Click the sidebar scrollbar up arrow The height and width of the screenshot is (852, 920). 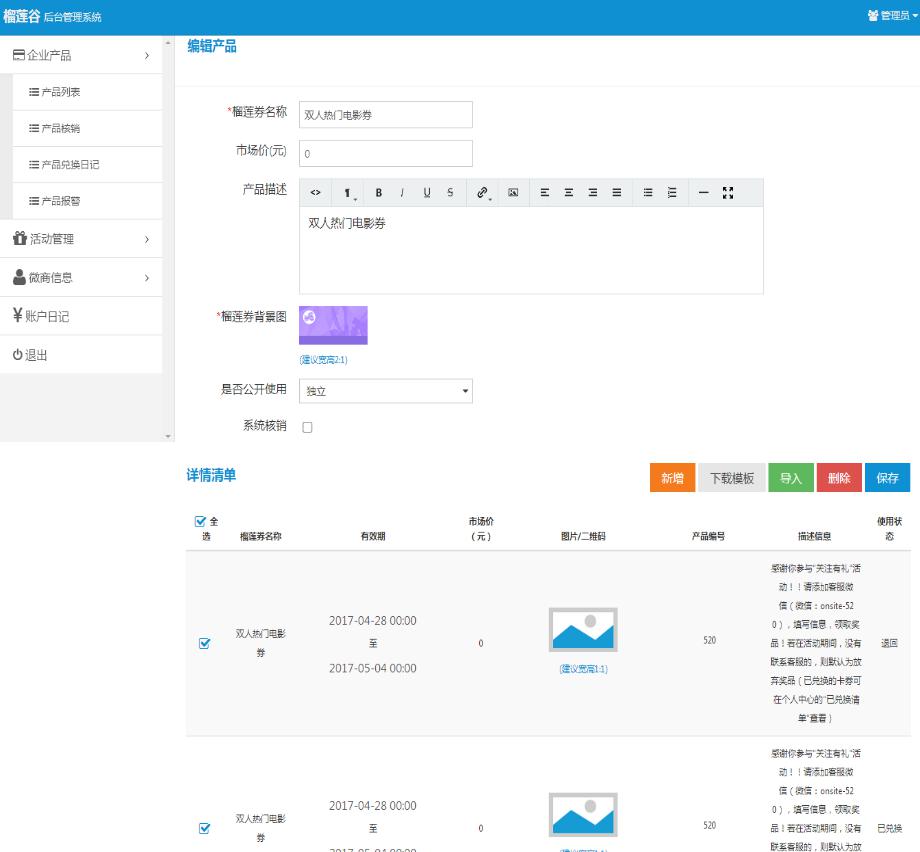click(x=168, y=43)
